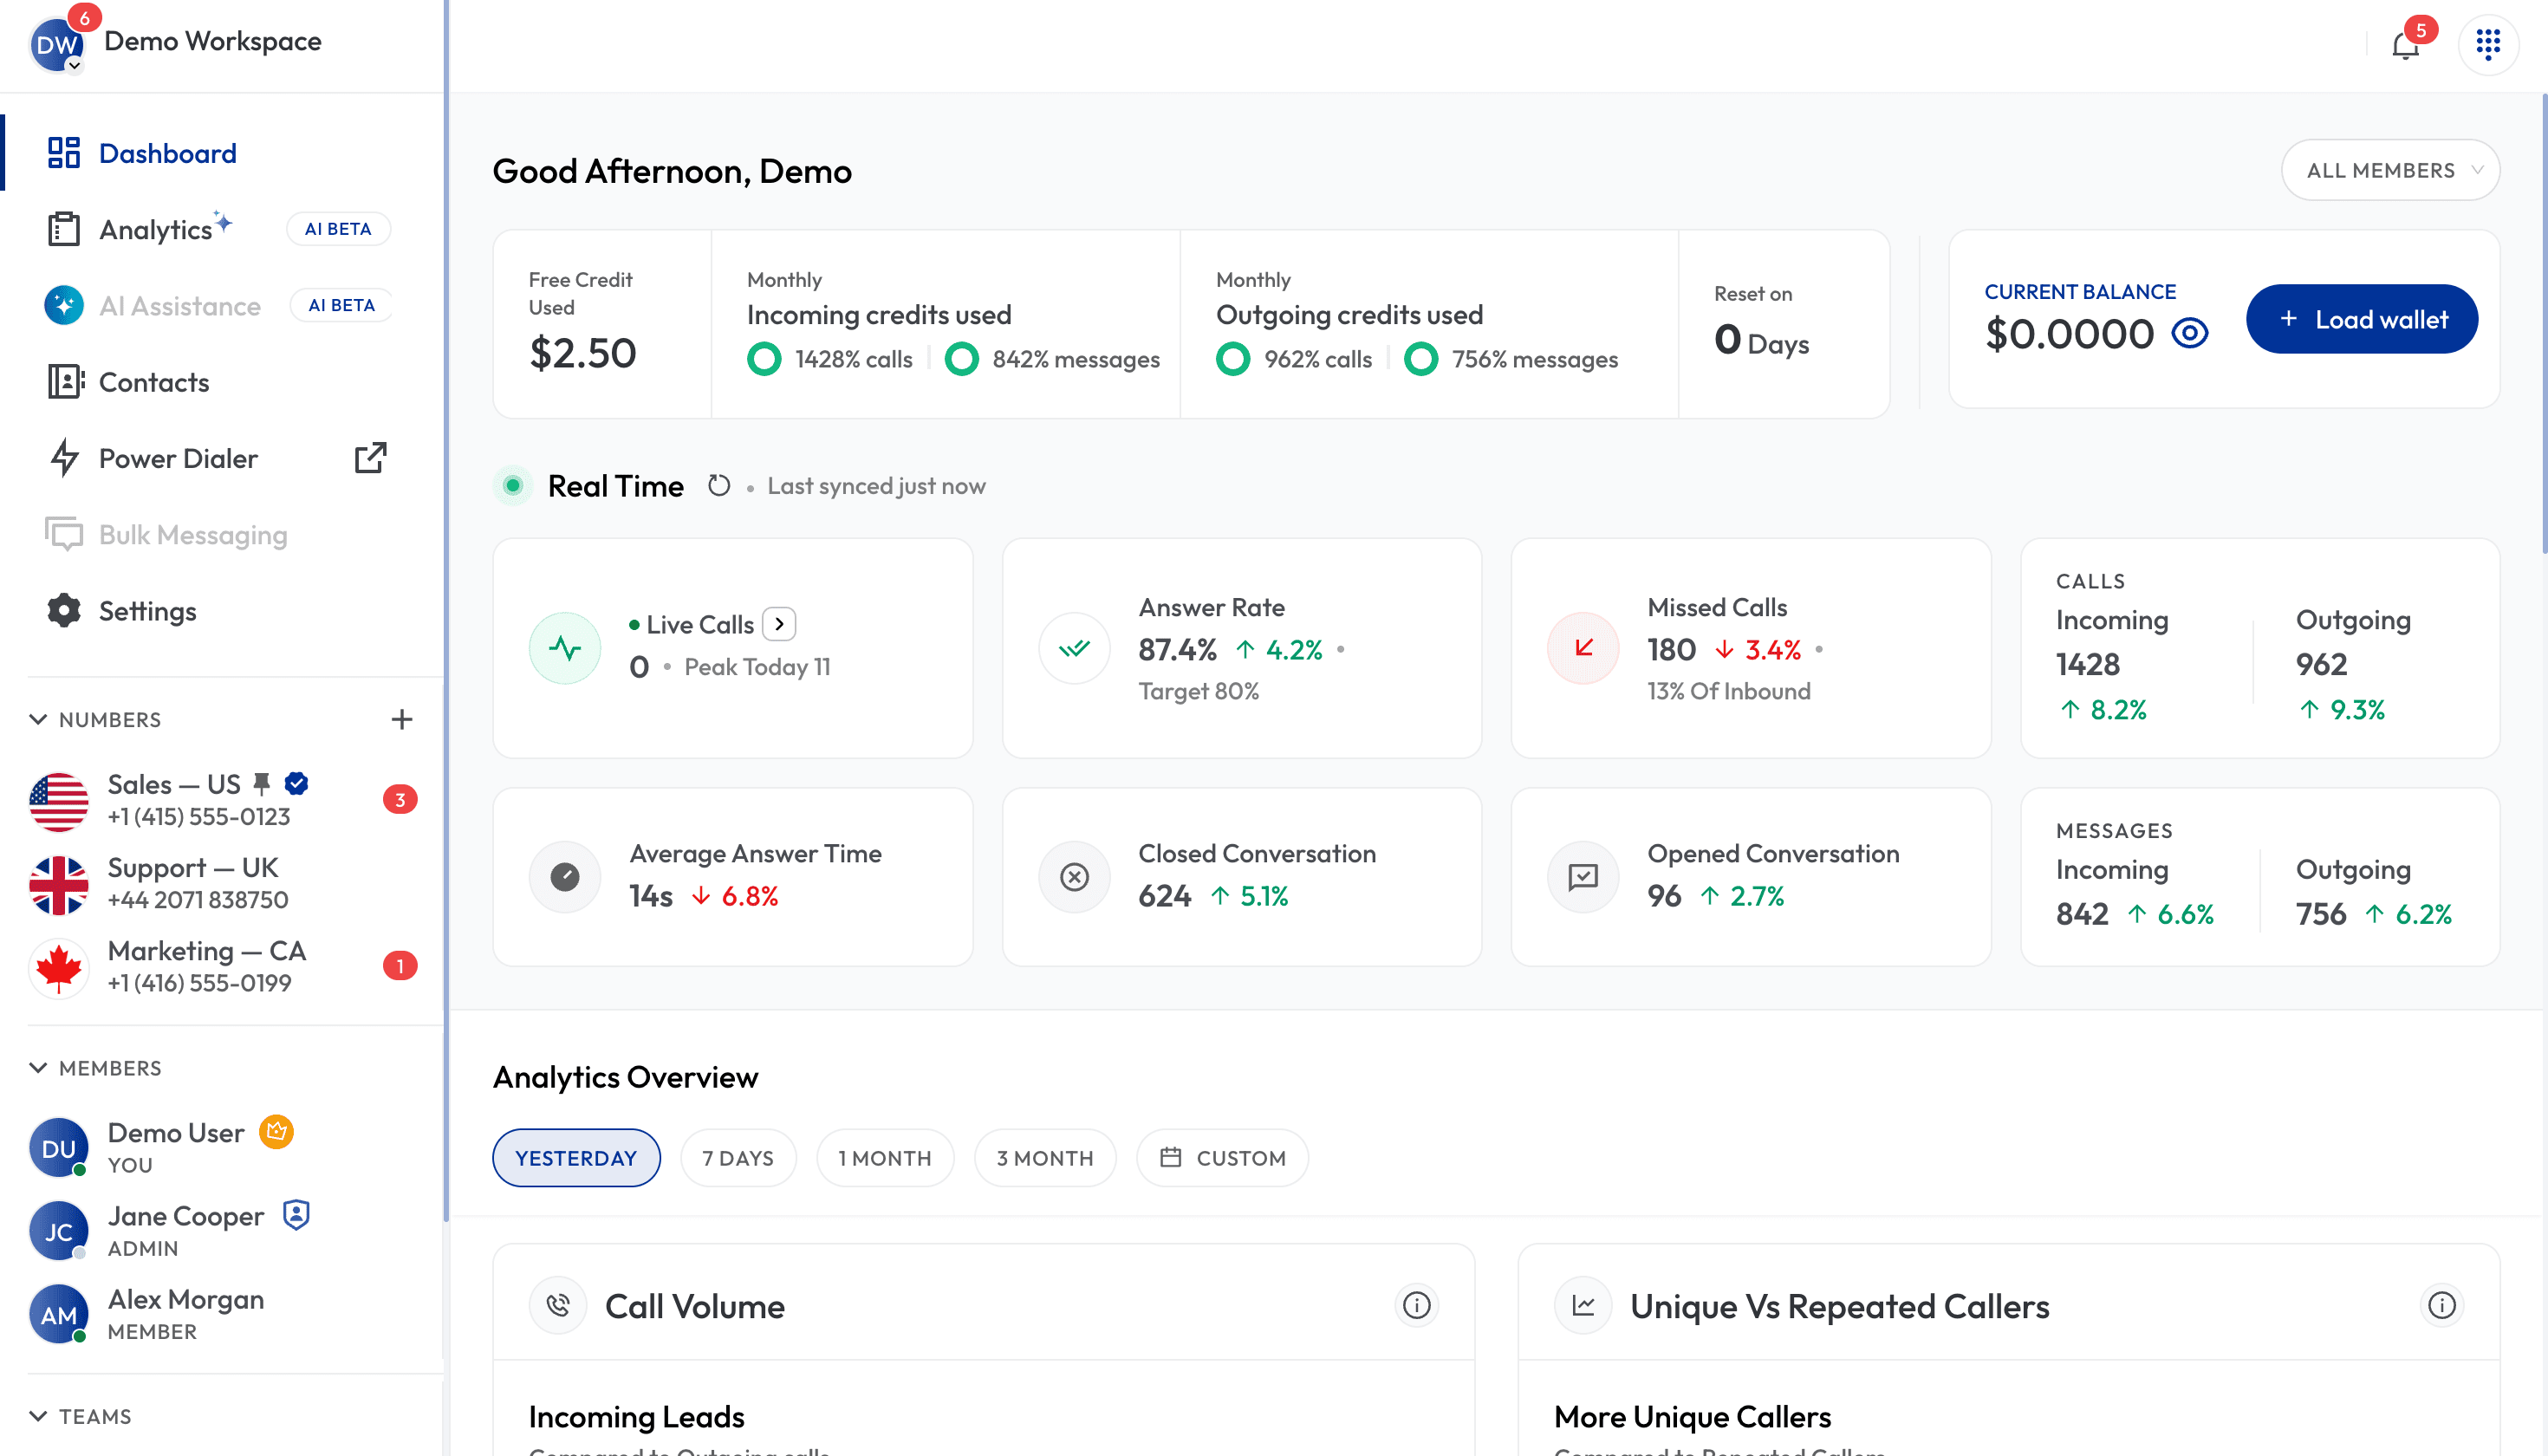This screenshot has height=1456, width=2548.
Task: Open the All Members dropdown
Action: (2390, 170)
